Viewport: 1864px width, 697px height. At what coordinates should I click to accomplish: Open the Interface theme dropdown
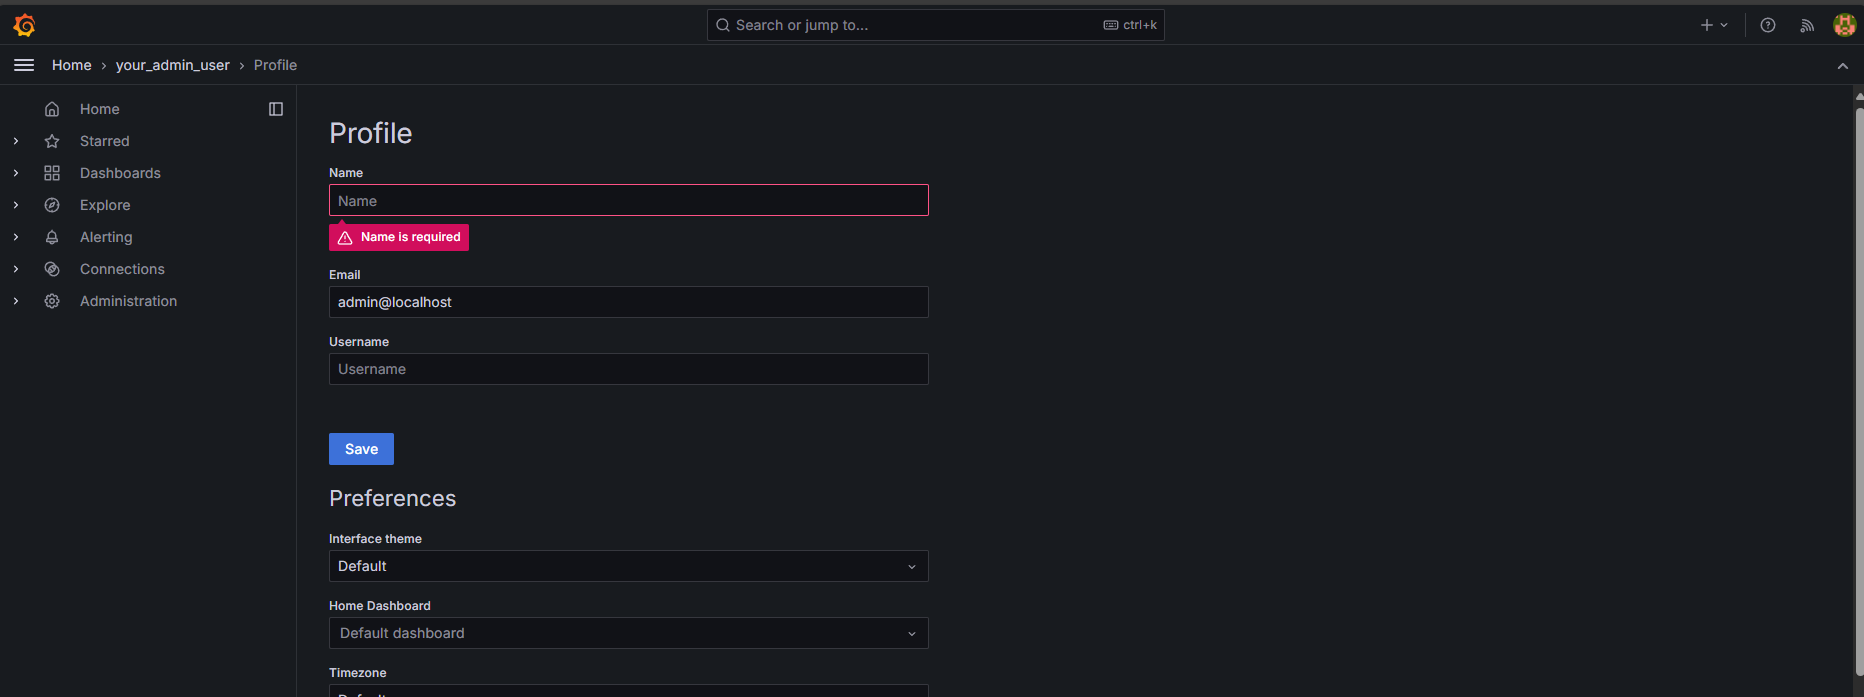[x=628, y=566]
